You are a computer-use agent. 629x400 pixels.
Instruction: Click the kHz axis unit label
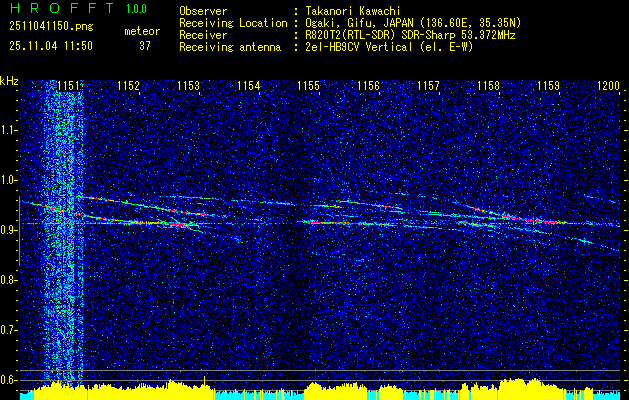9,81
